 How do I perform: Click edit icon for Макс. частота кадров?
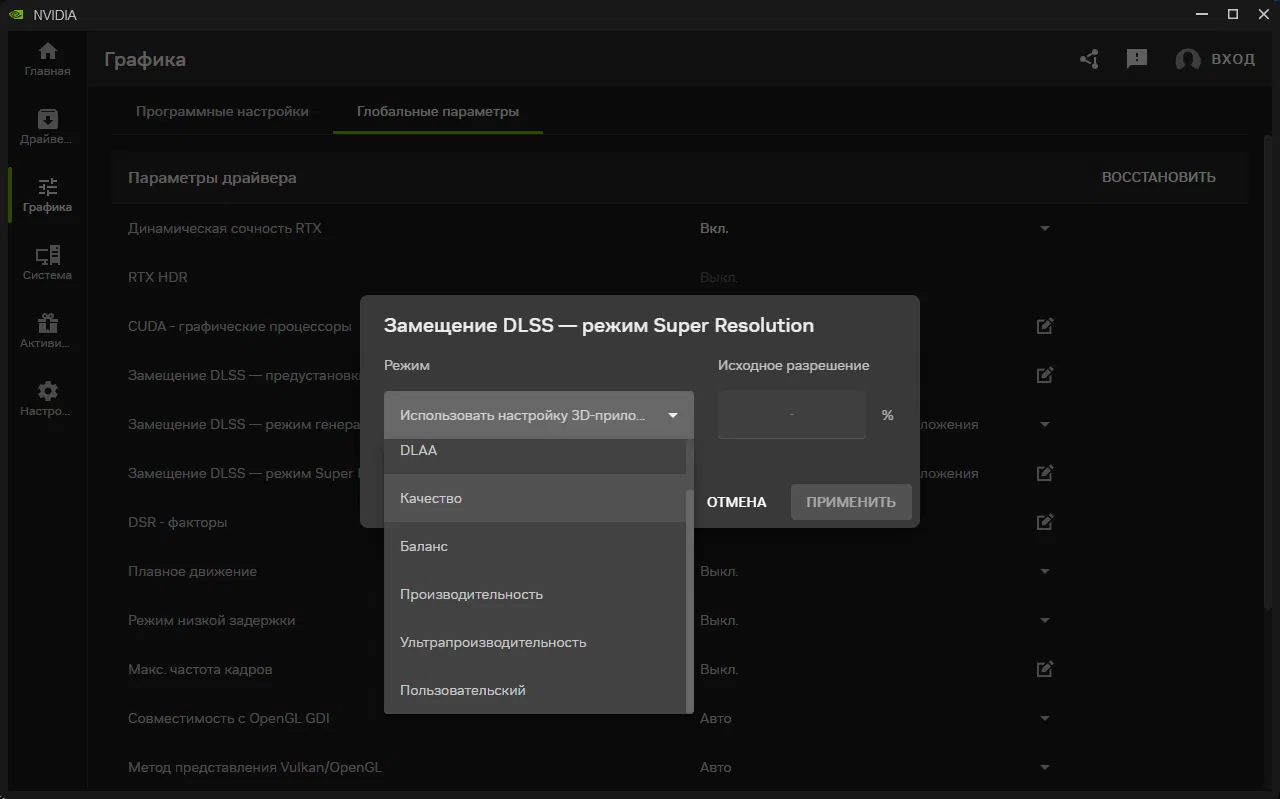[x=1045, y=669]
